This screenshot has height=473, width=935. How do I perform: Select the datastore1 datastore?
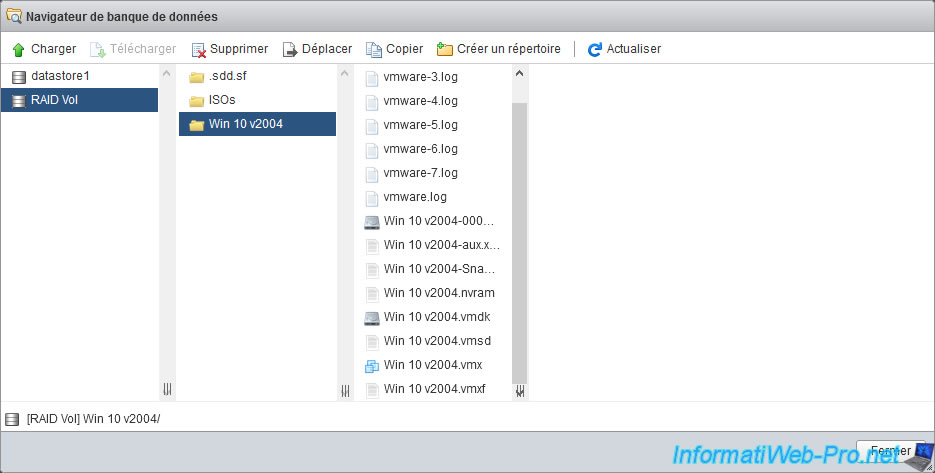[59, 76]
